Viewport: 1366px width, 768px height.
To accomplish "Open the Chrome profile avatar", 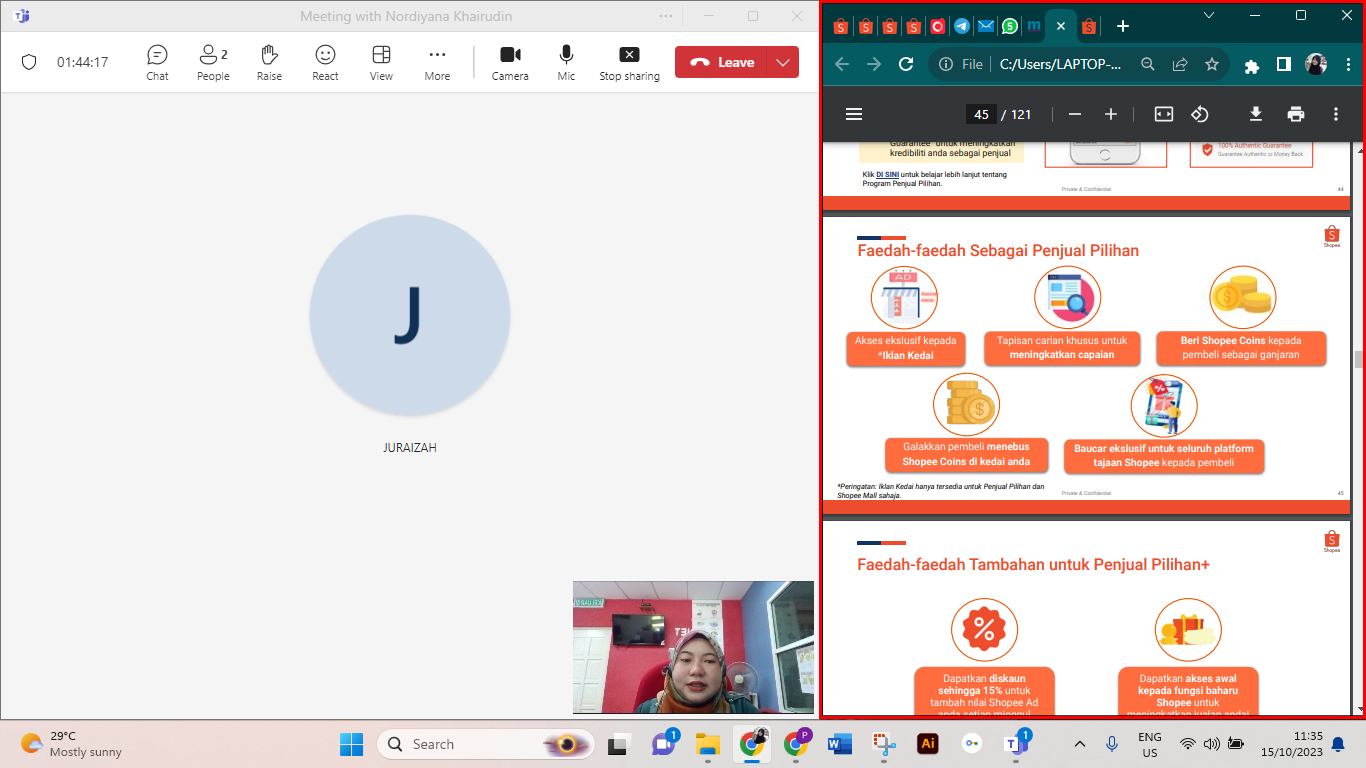I will click(x=1316, y=64).
